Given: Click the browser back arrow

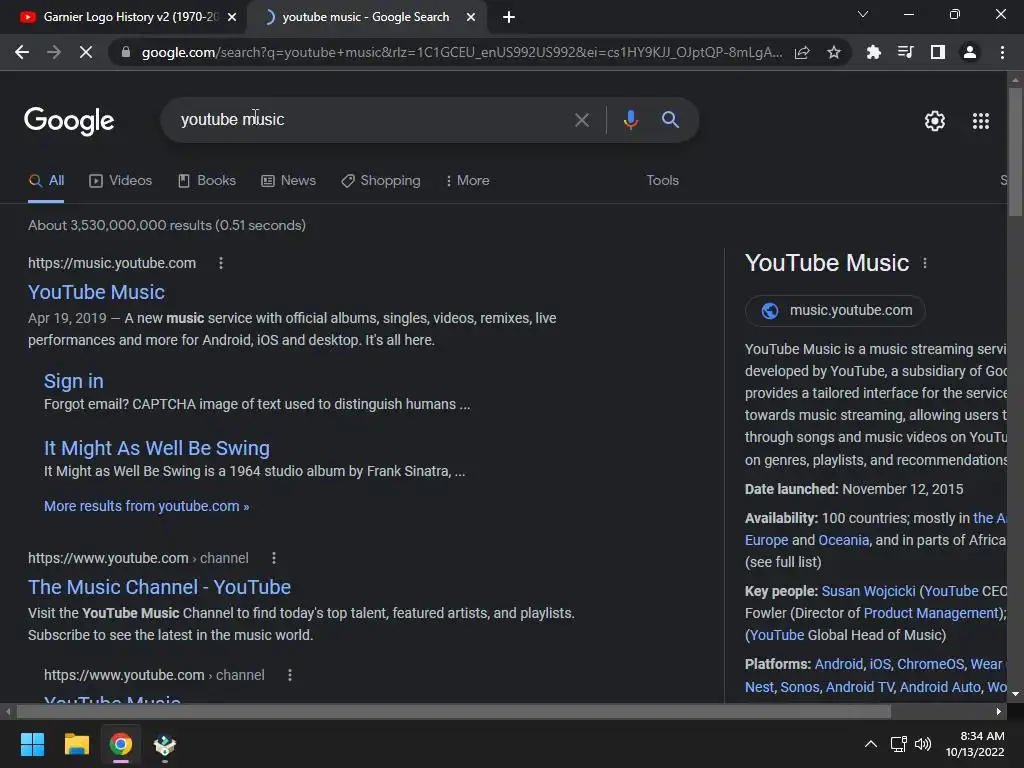Looking at the screenshot, I should tap(22, 52).
